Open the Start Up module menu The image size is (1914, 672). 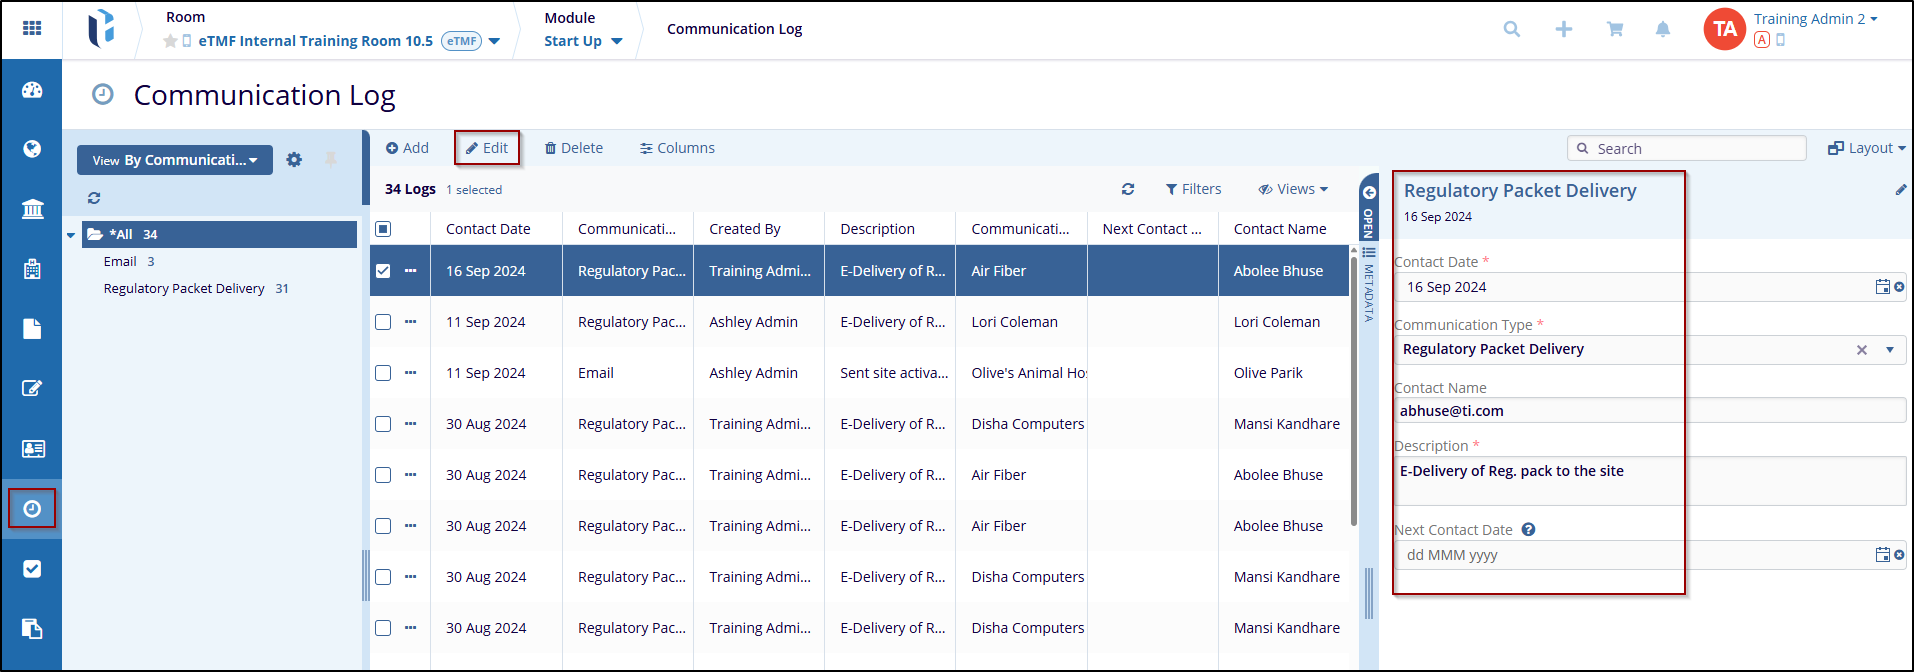(582, 41)
